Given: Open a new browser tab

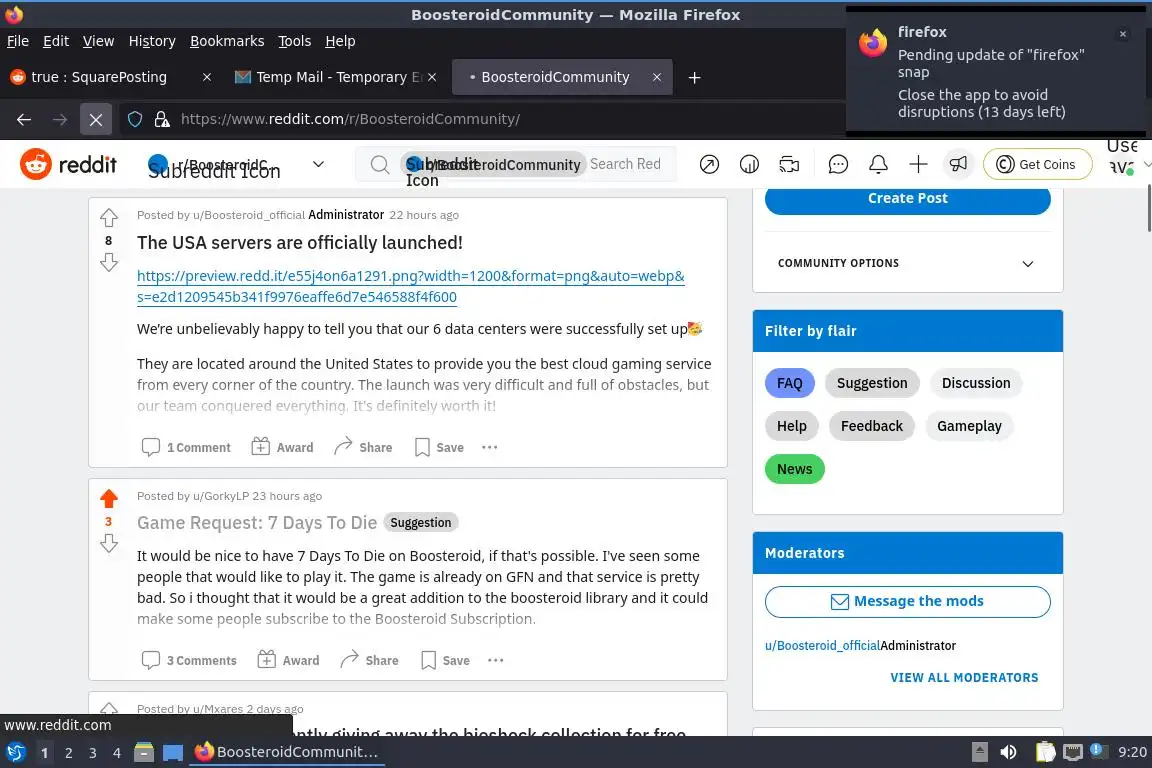Looking at the screenshot, I should (x=694, y=77).
